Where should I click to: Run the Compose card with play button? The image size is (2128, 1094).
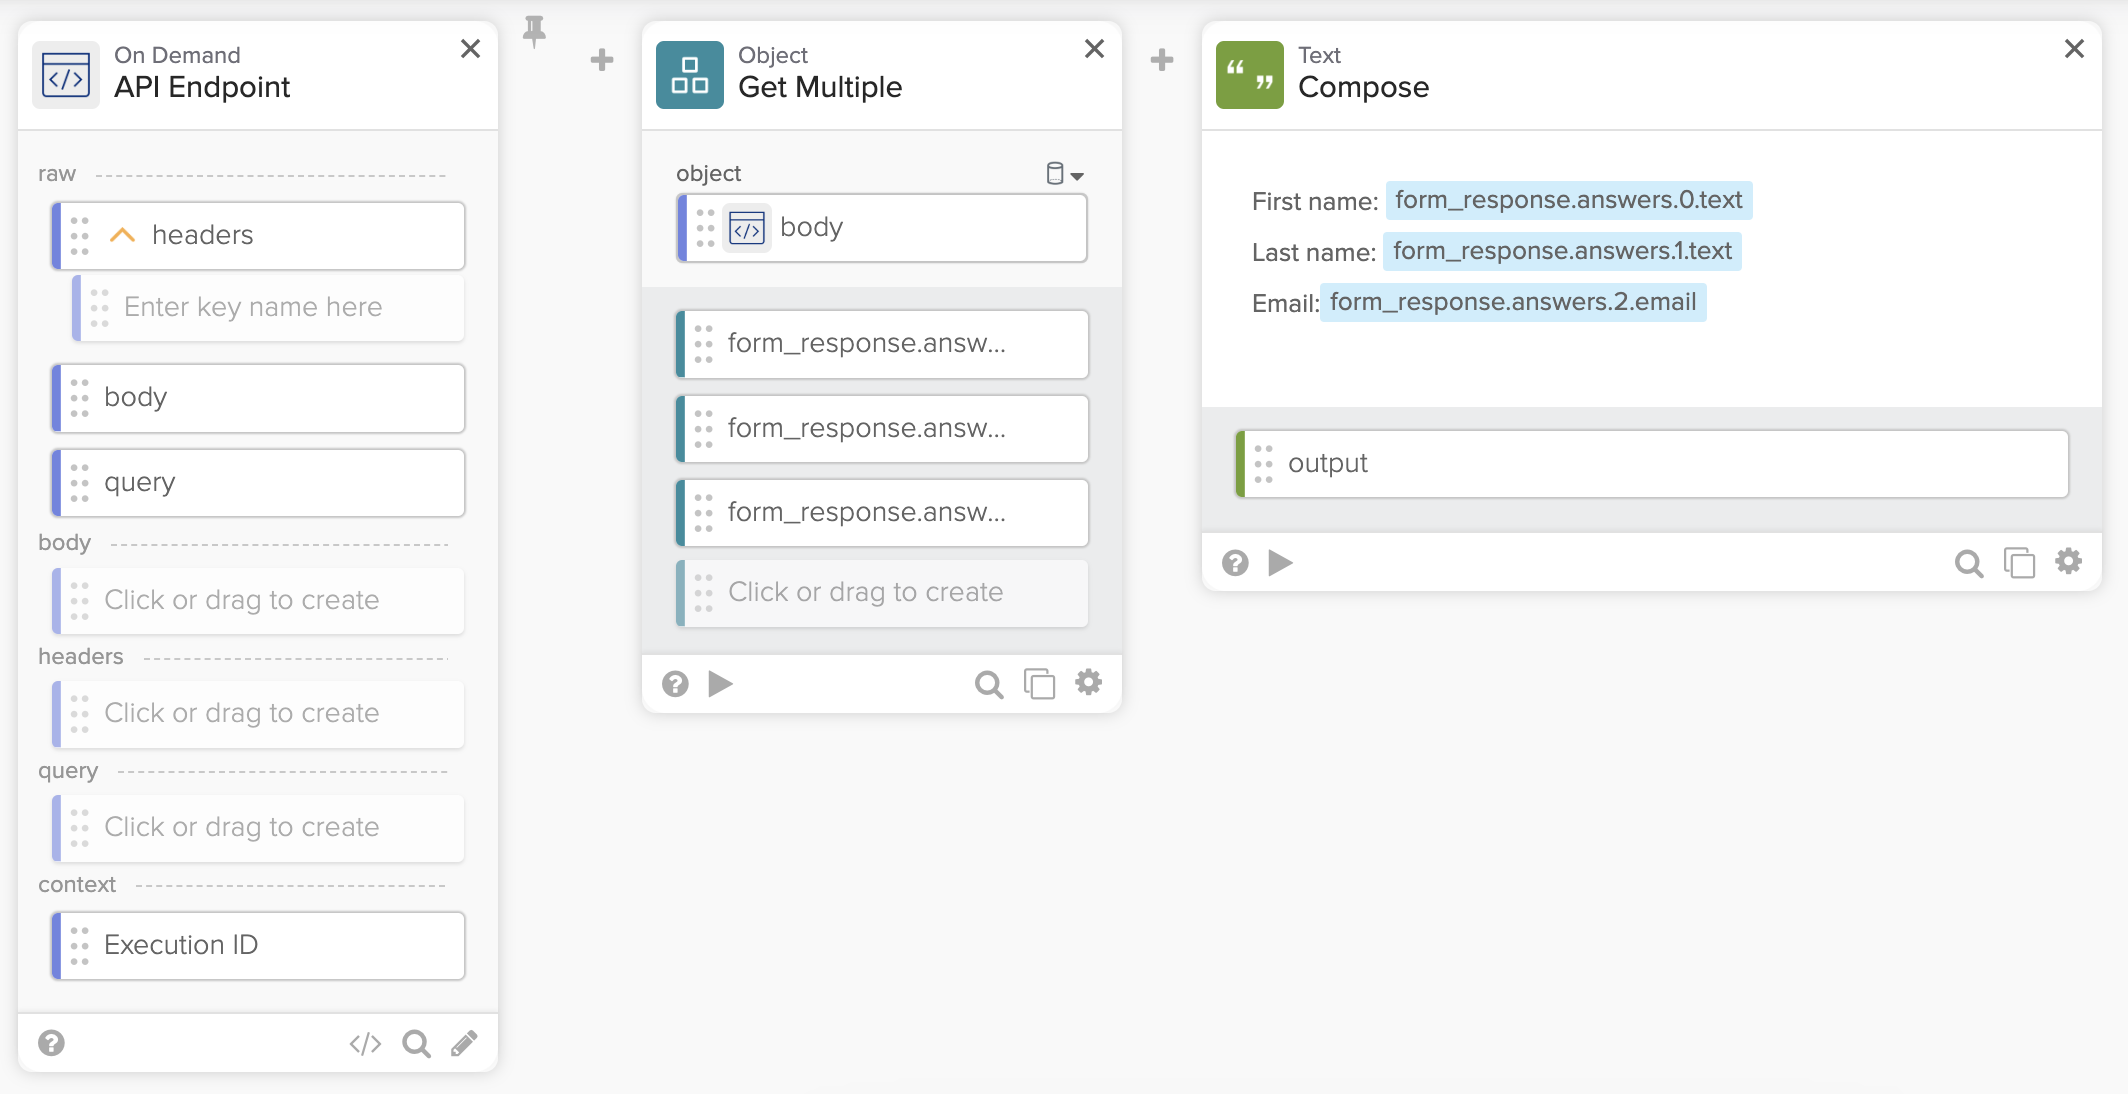tap(1280, 563)
